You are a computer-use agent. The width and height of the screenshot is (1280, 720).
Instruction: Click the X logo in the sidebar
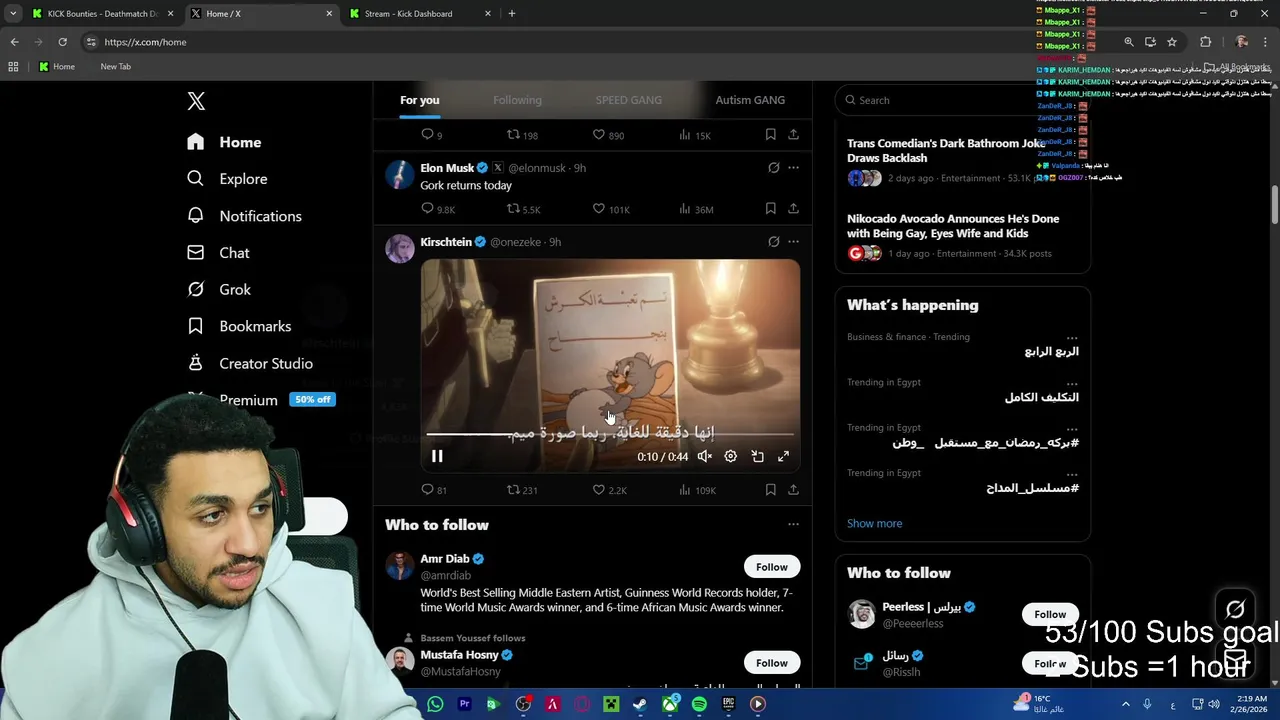tap(196, 101)
